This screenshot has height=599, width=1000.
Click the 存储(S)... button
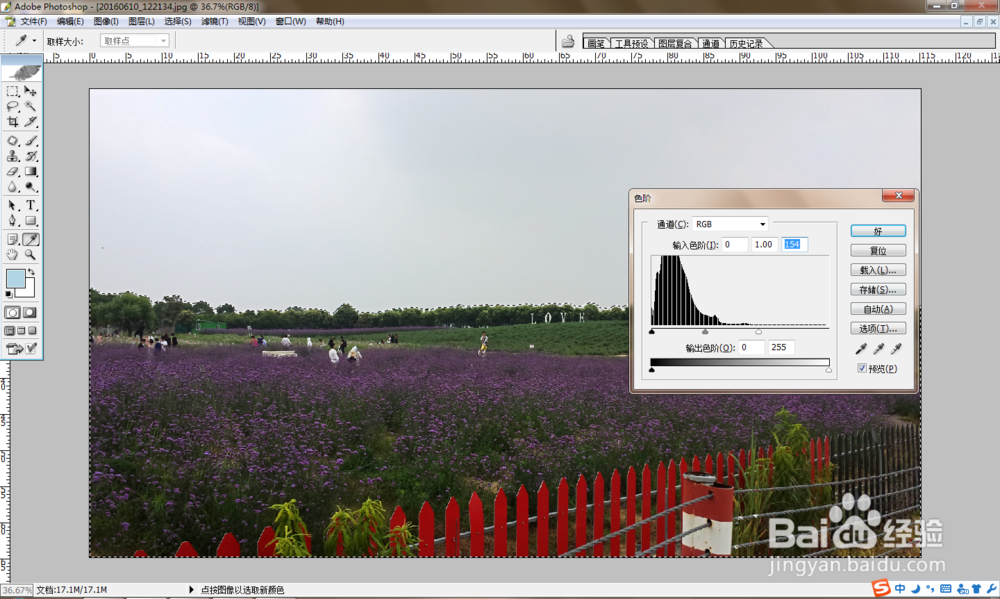[878, 290]
